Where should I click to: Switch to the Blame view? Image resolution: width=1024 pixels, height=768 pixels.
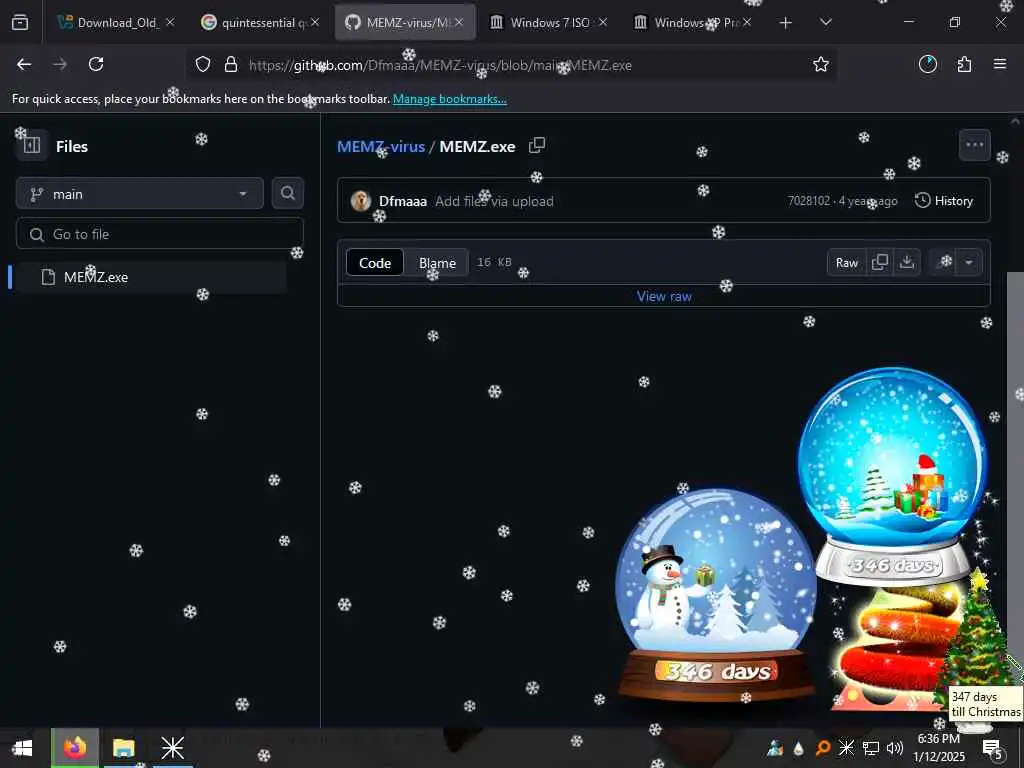click(437, 263)
